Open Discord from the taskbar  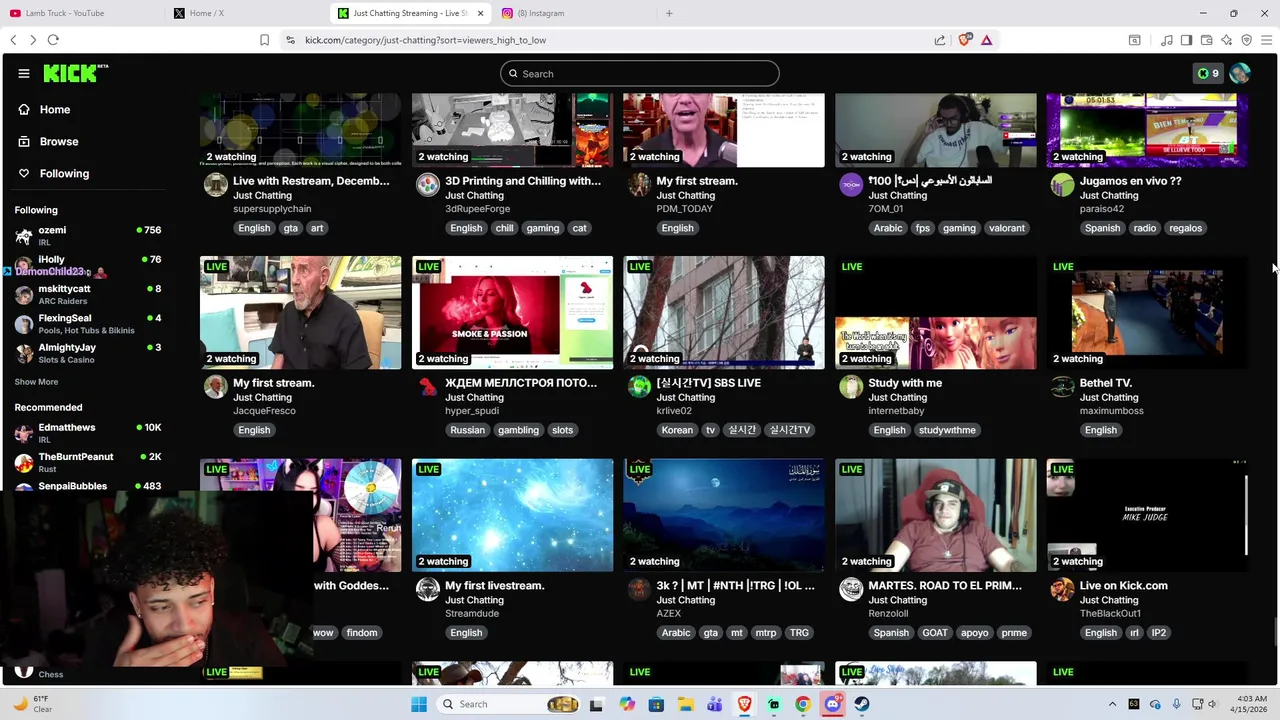(832, 704)
